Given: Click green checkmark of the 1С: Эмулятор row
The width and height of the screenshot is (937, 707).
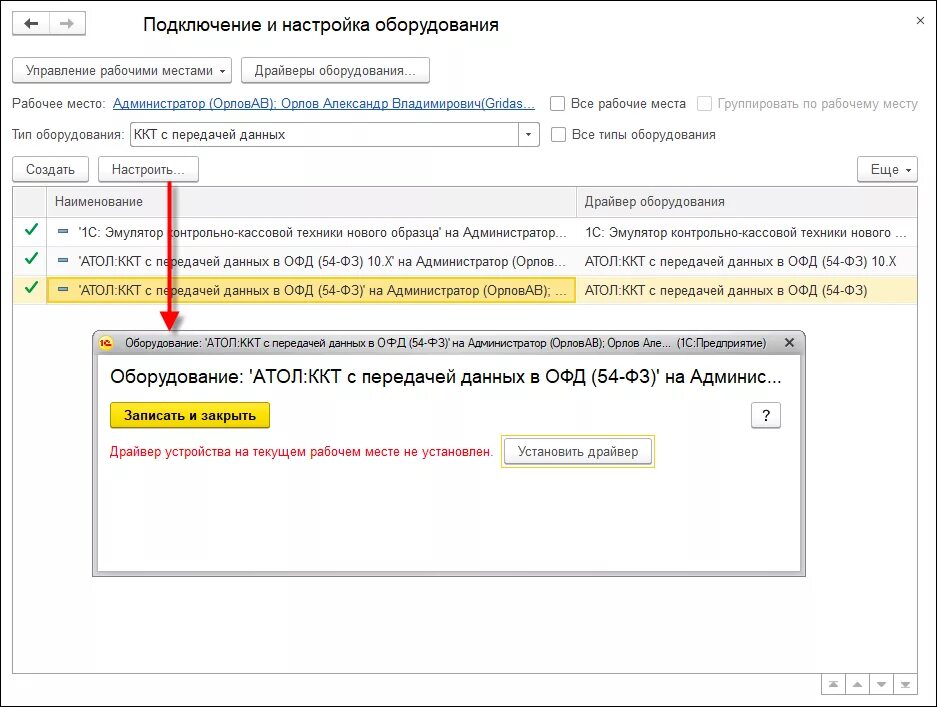Looking at the screenshot, I should click(x=30, y=230).
